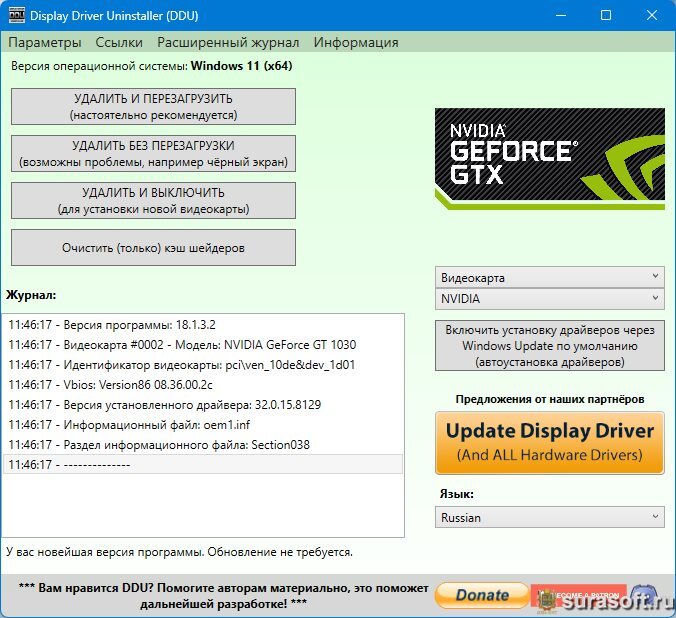This screenshot has height=618, width=676.
Task: Click the Update Display Driver partner banner
Action: point(549,441)
